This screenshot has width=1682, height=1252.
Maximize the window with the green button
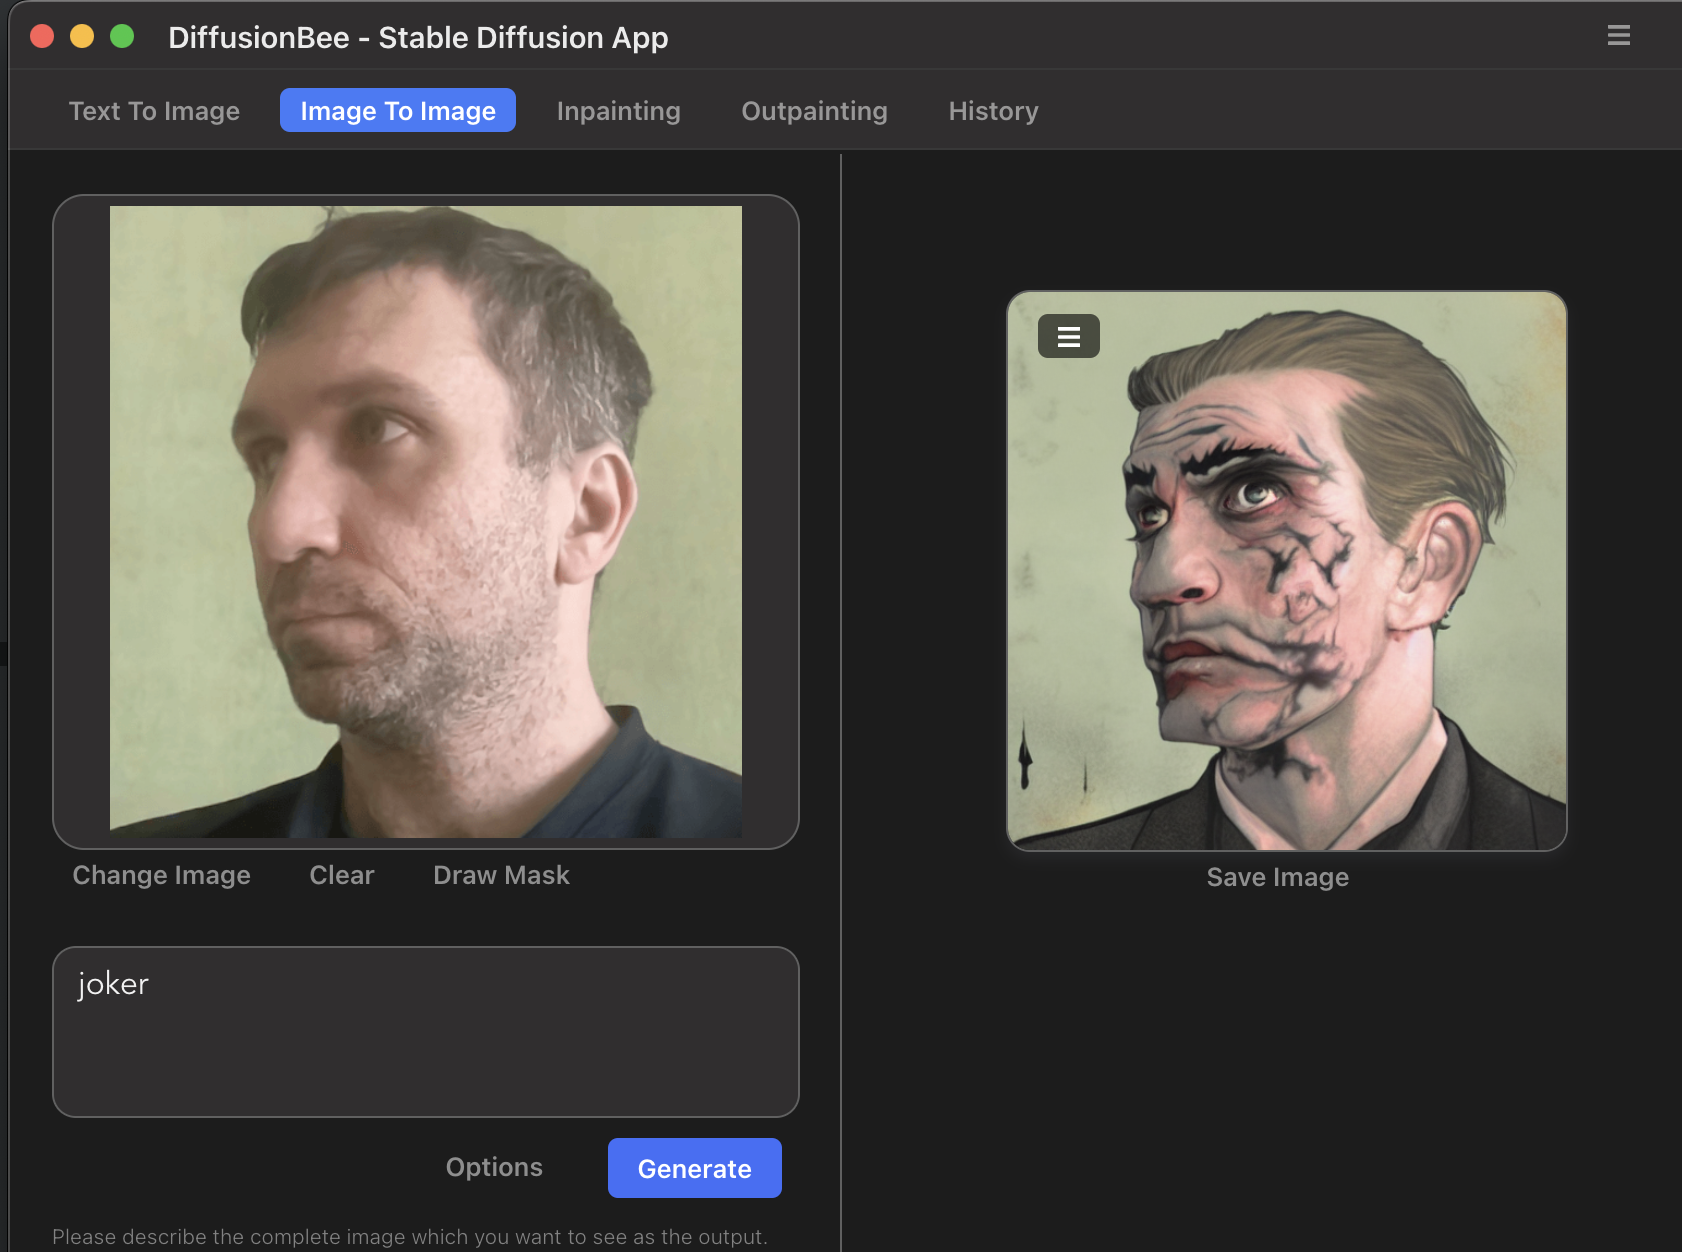coord(122,37)
